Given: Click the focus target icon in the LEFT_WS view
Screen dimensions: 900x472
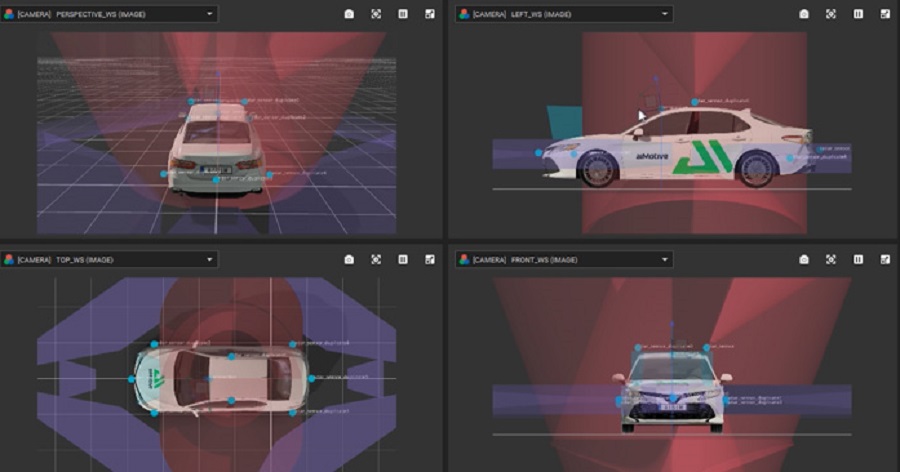Looking at the screenshot, I should point(831,14).
